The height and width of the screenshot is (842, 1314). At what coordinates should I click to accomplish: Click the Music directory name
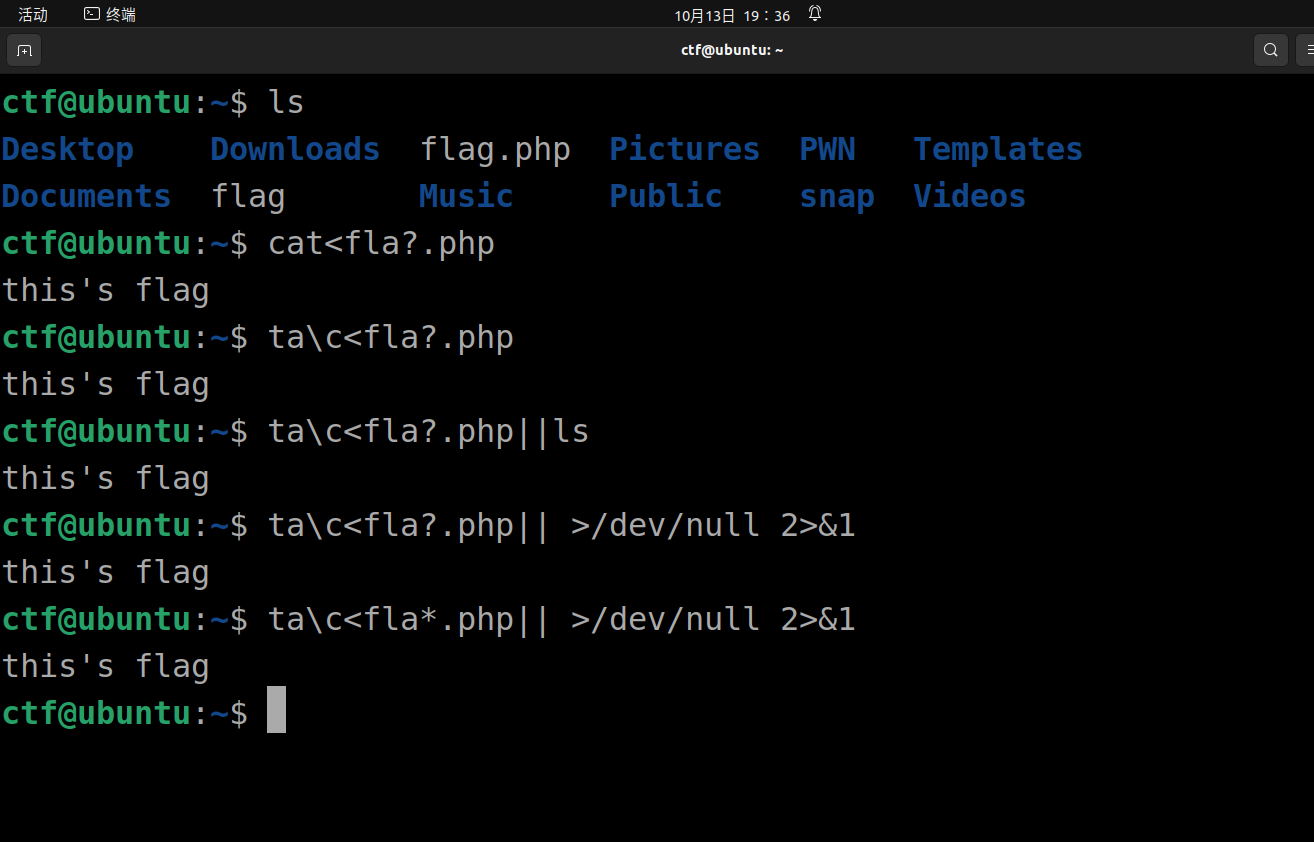click(x=466, y=196)
